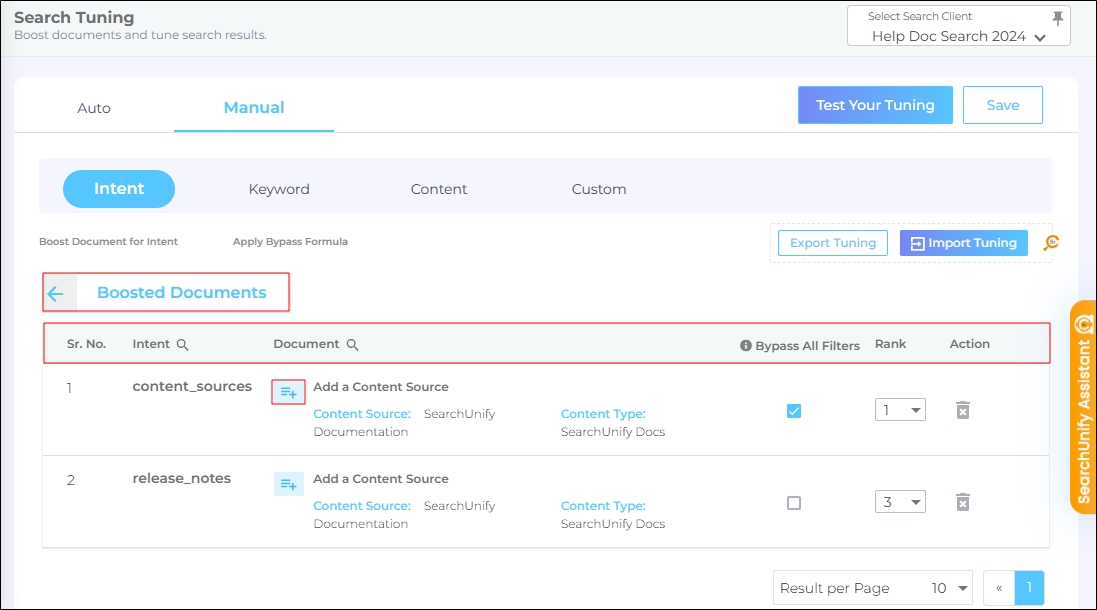Click the orange refresh icon beside Import Tuning
Screen dimensions: 1097x610
pyautogui.click(x=1050, y=243)
